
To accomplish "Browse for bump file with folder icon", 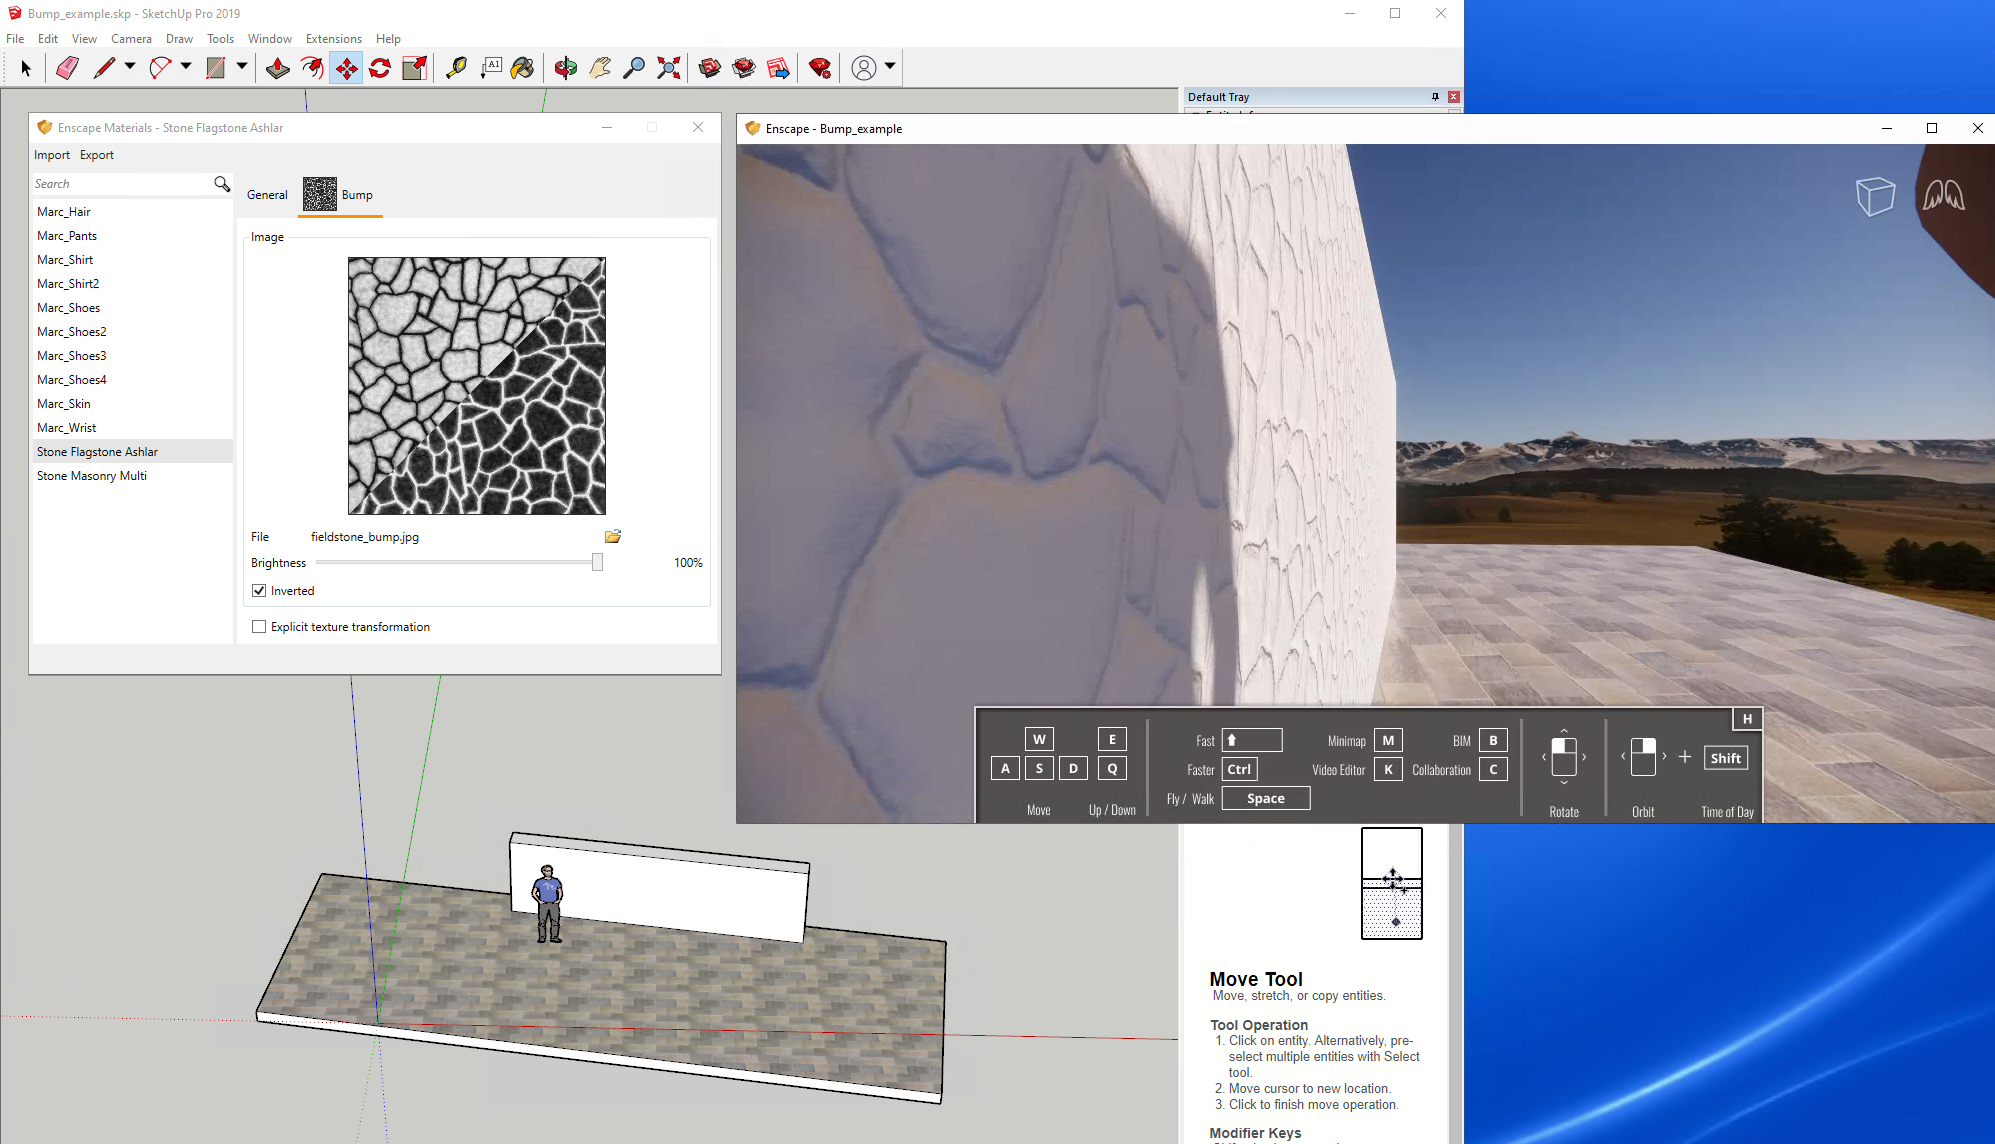I will (x=613, y=537).
